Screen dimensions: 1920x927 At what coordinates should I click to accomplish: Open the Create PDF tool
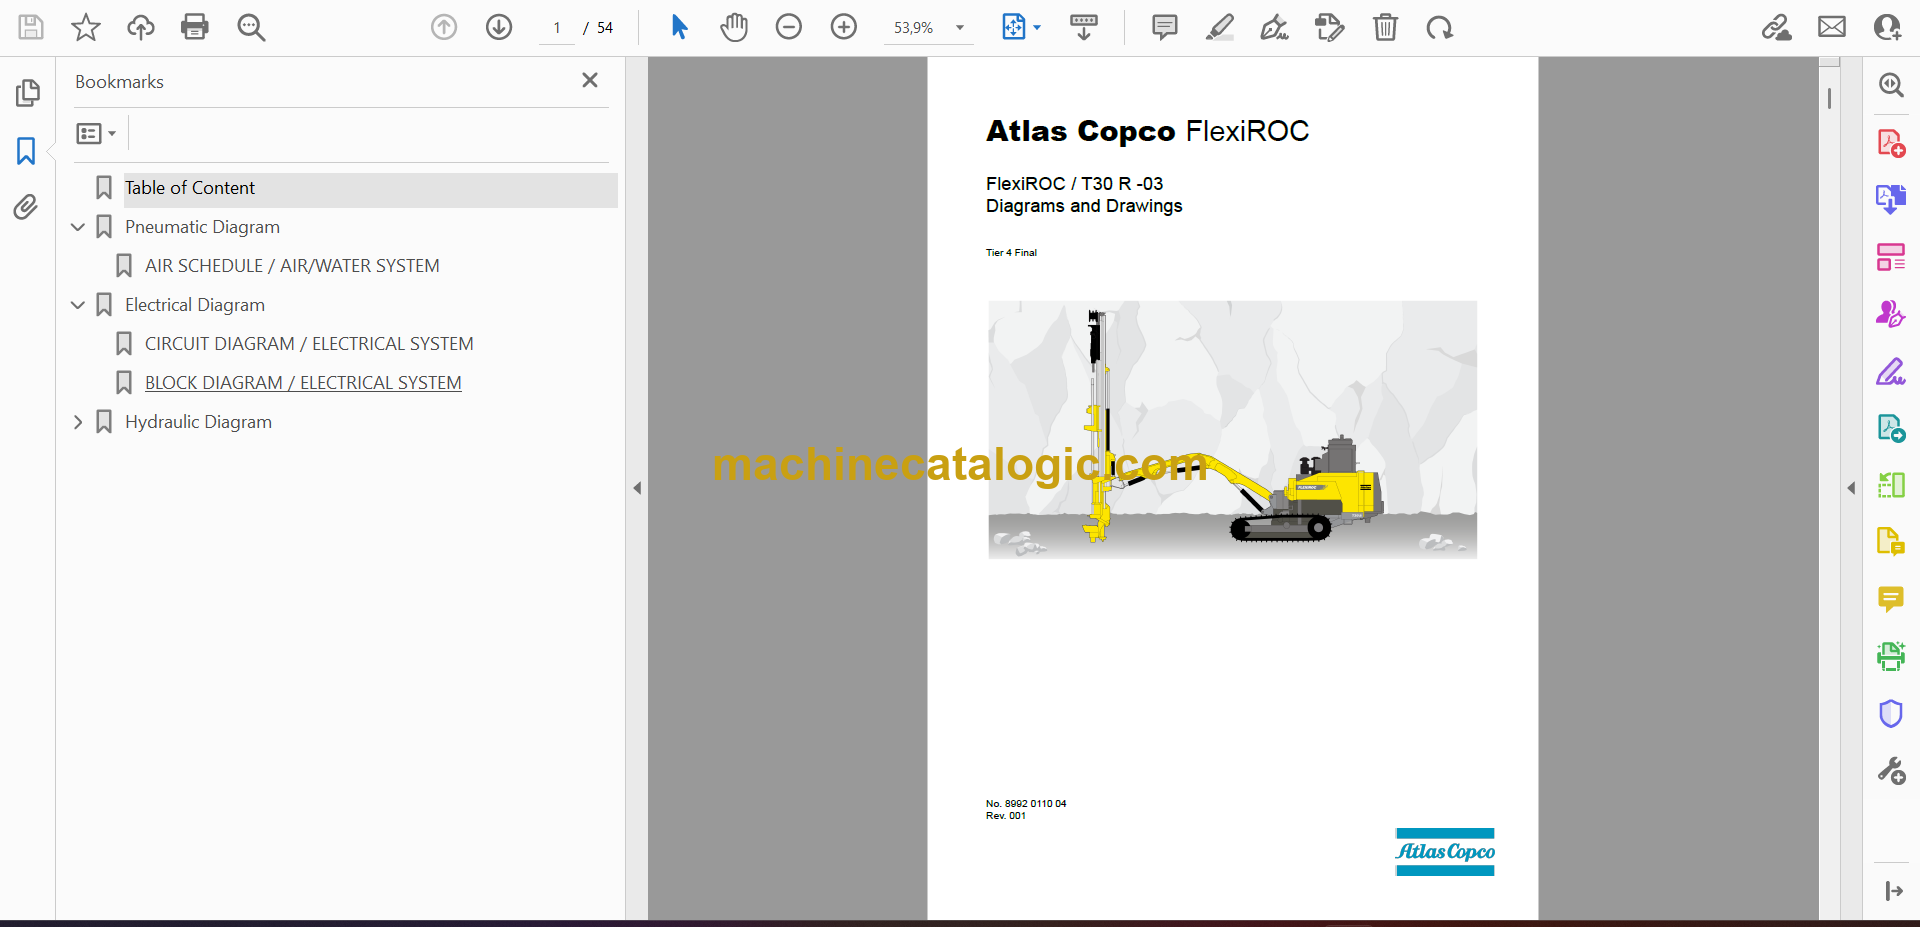(x=1891, y=144)
